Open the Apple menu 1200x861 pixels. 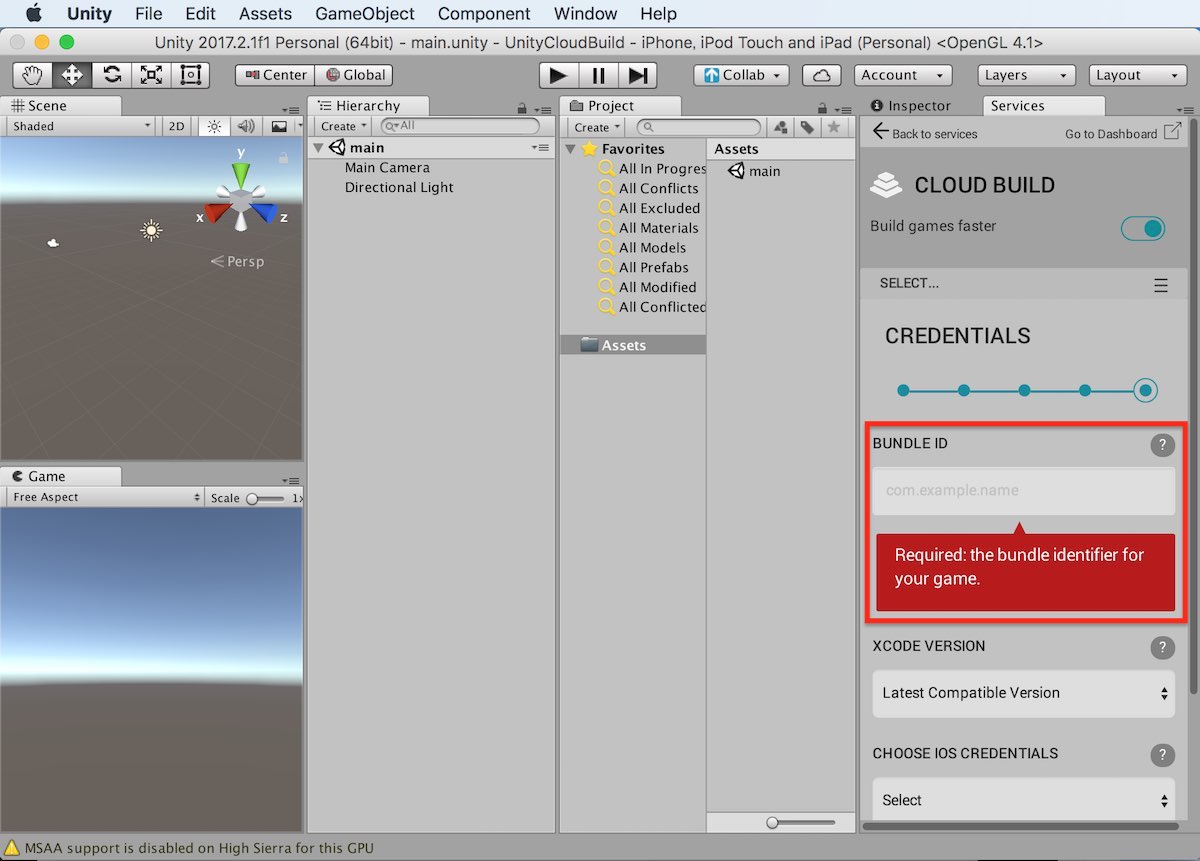click(x=33, y=14)
